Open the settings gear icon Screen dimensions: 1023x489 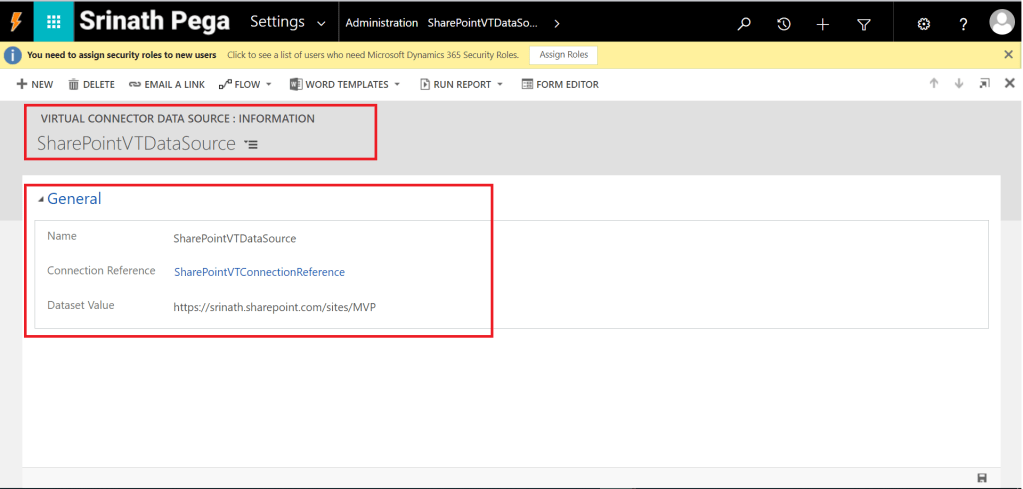[x=923, y=24]
